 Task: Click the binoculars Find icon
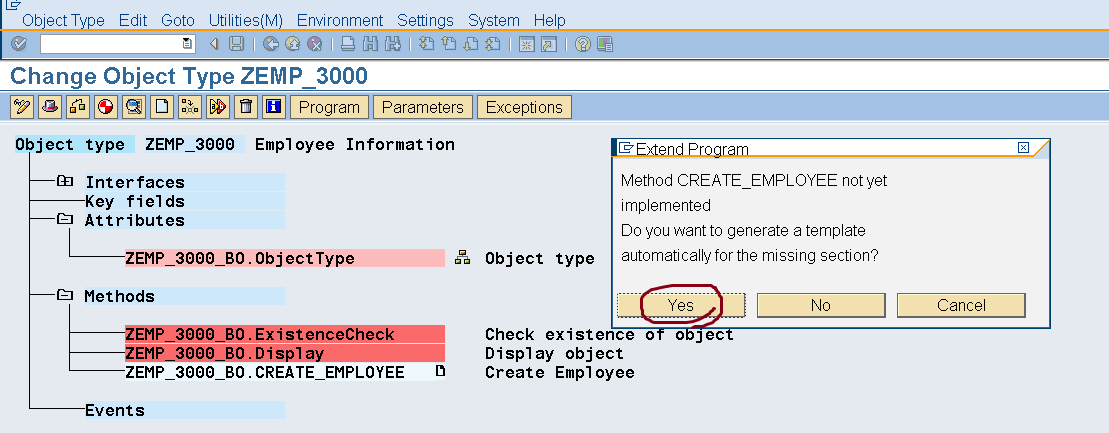[x=370, y=44]
